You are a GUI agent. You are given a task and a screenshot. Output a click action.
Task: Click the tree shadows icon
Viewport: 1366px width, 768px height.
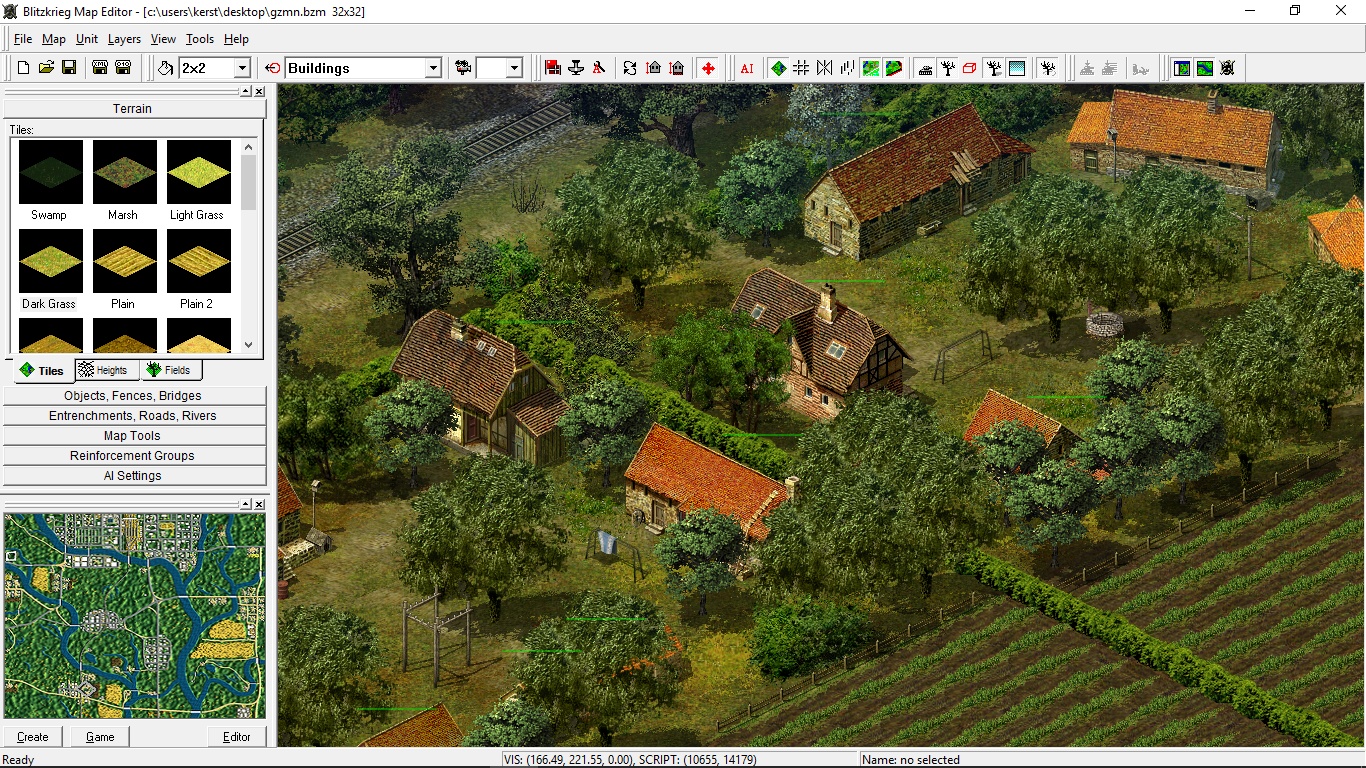click(x=994, y=68)
